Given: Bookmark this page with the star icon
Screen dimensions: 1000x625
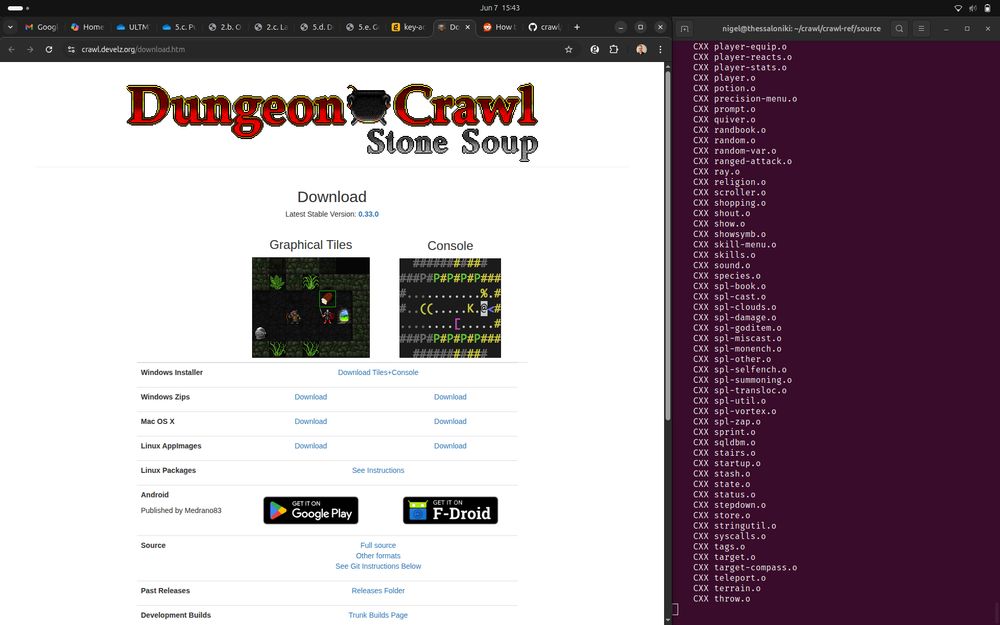Looking at the screenshot, I should (568, 49).
